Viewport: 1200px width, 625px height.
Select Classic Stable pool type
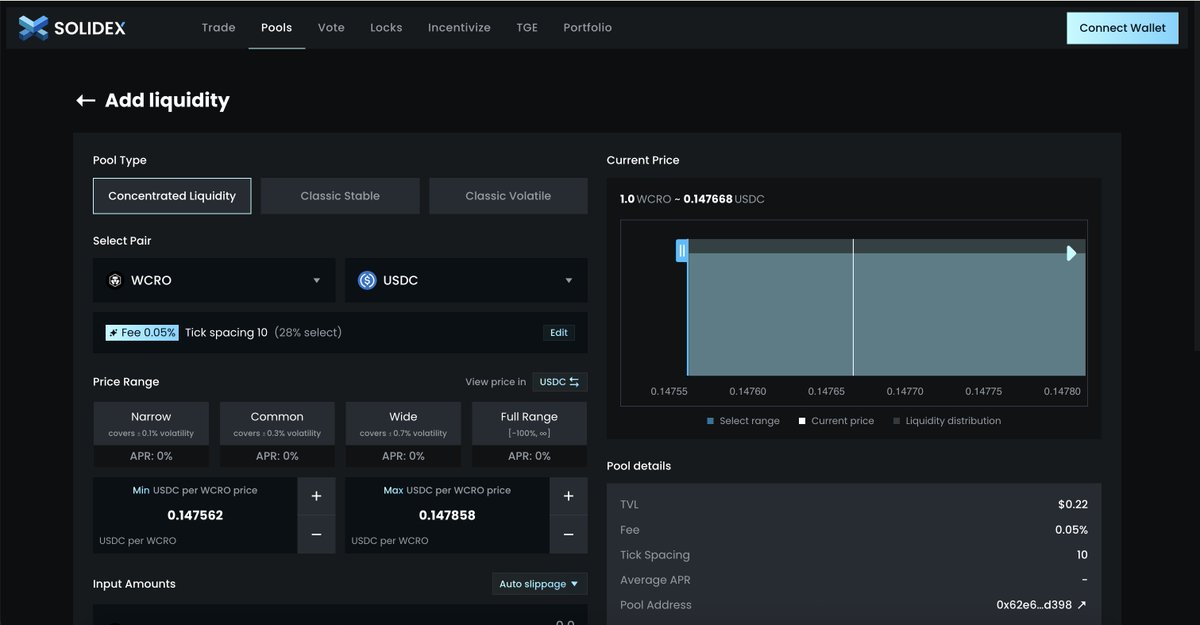coord(340,196)
